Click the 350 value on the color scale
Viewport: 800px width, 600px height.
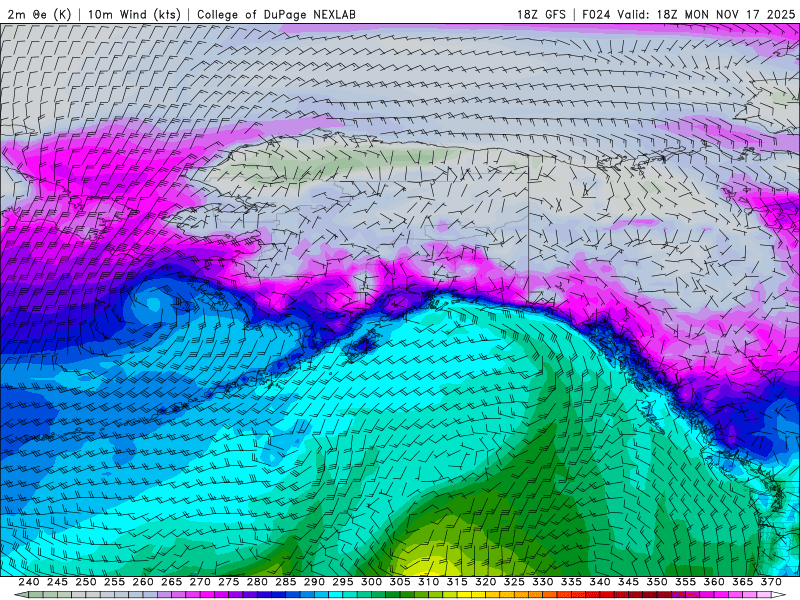(658, 582)
